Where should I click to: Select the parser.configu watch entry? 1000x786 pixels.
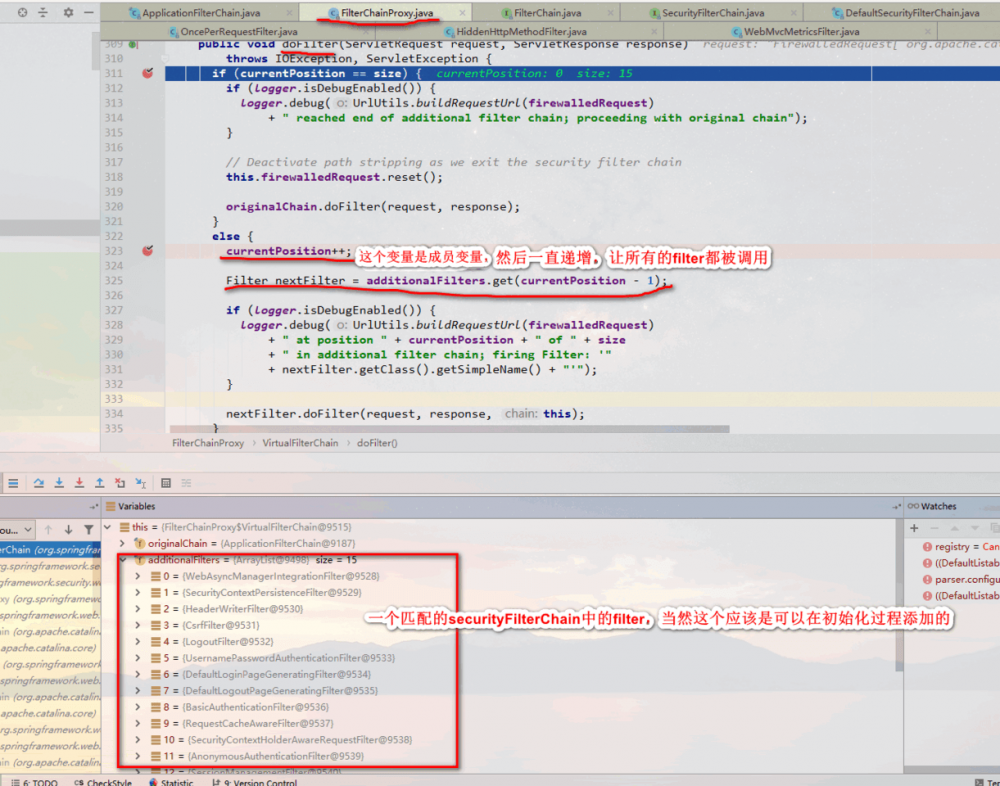click(960, 579)
